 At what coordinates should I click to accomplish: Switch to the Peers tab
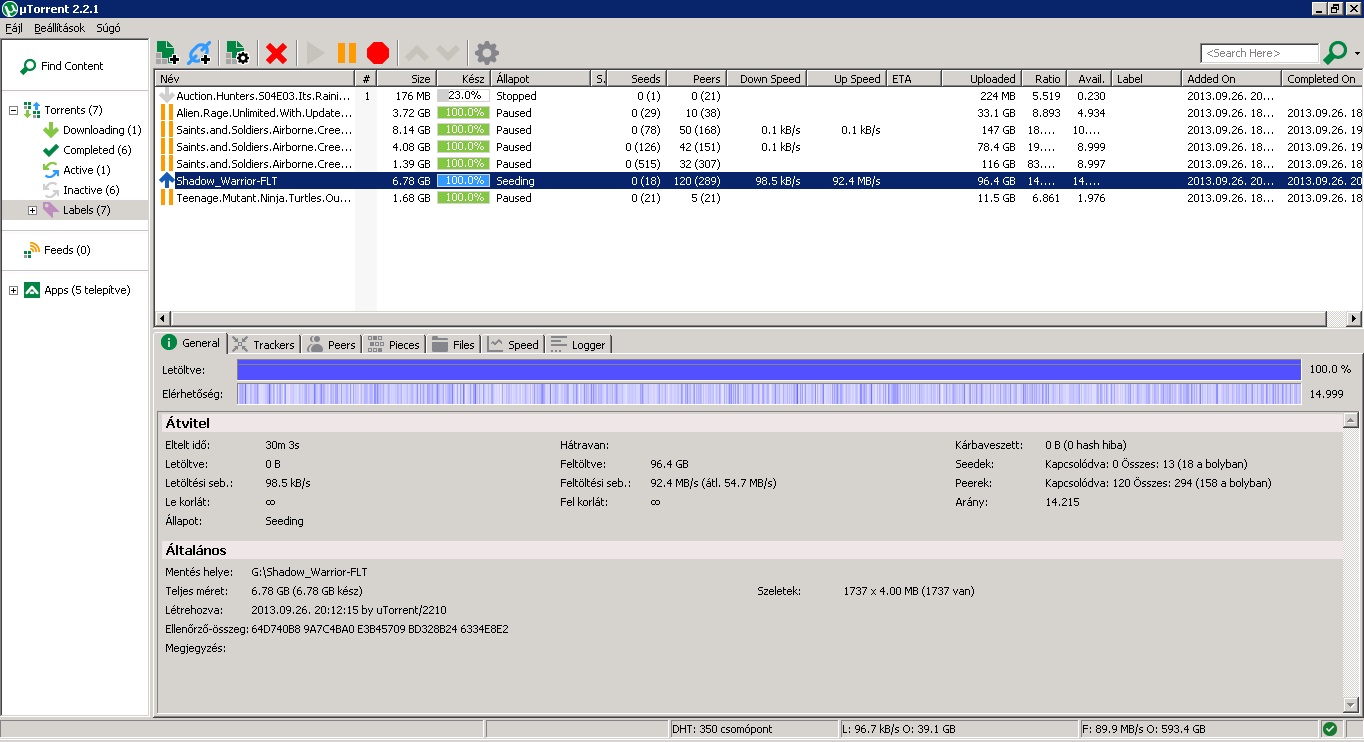point(331,344)
